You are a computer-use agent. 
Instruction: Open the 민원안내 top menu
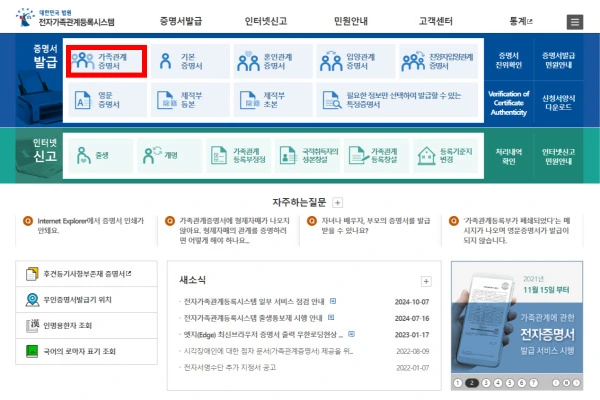(x=351, y=21)
